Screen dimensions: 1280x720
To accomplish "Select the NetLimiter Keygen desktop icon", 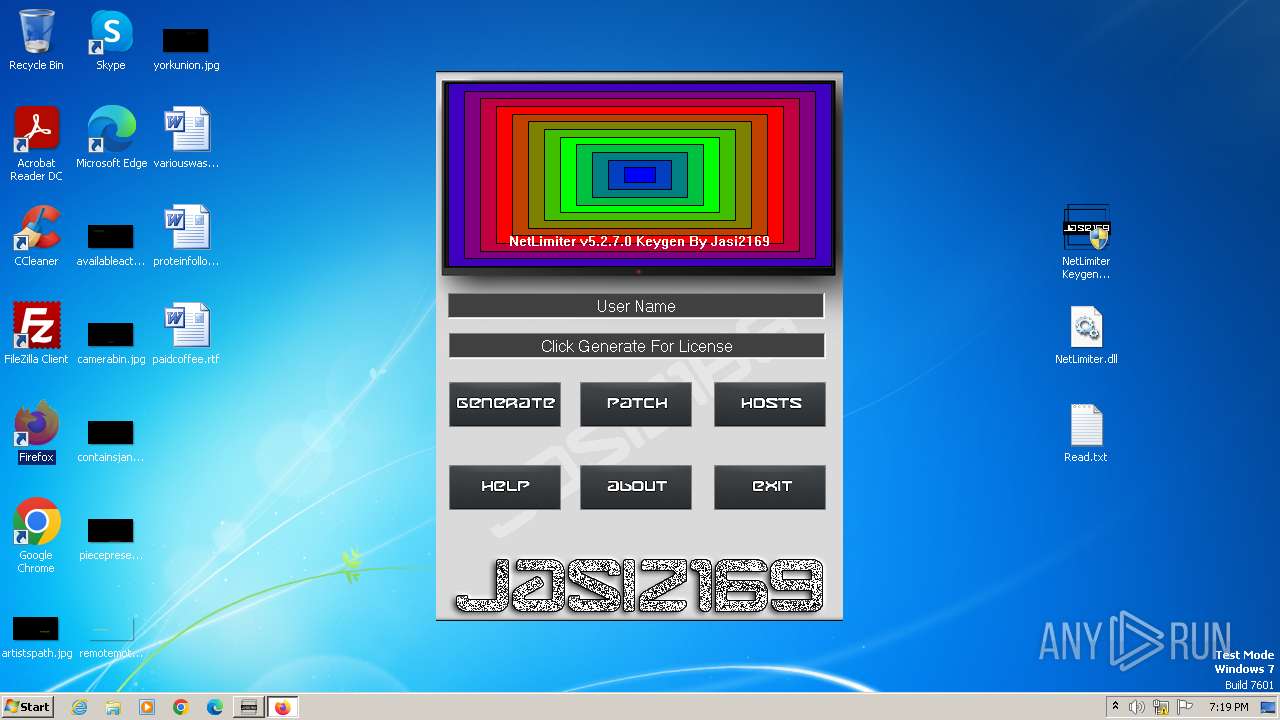I will (x=1086, y=242).
